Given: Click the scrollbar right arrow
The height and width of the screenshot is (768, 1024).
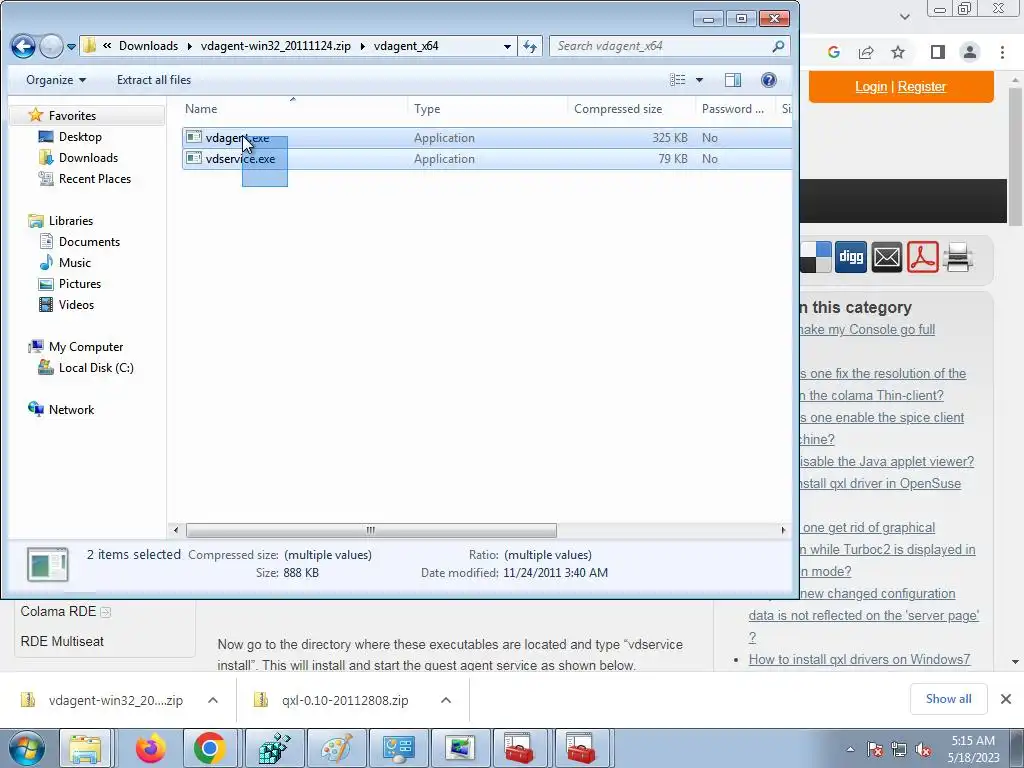Looking at the screenshot, I should (783, 530).
